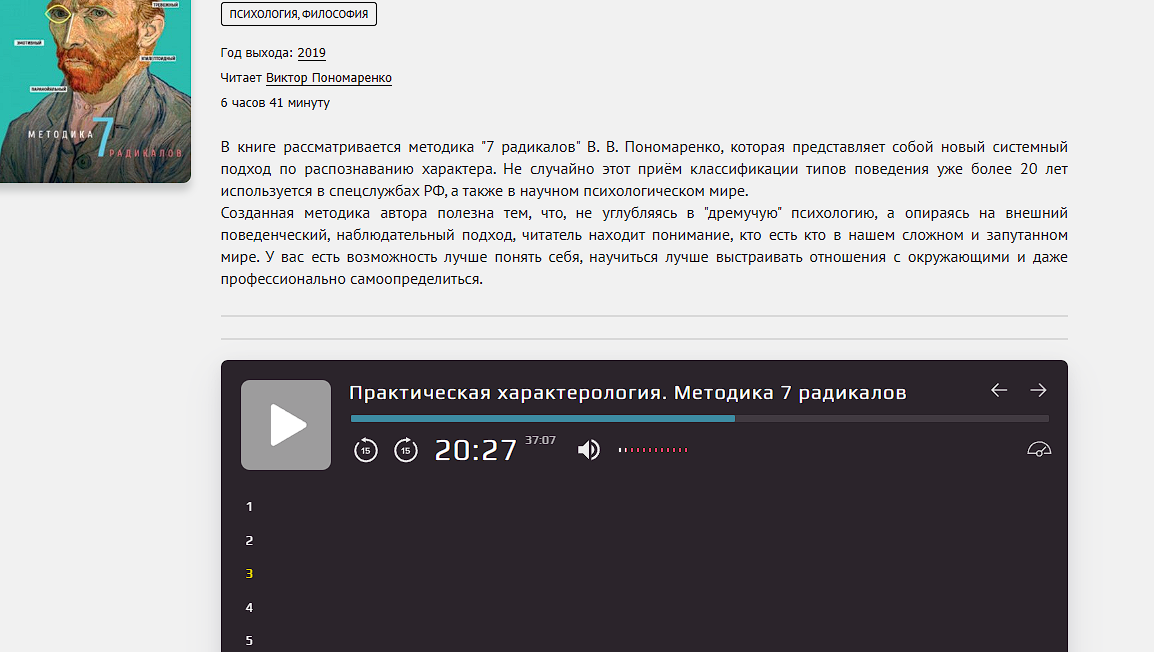Select track 2 in the playlist
This screenshot has width=1154, height=652.
coord(250,541)
